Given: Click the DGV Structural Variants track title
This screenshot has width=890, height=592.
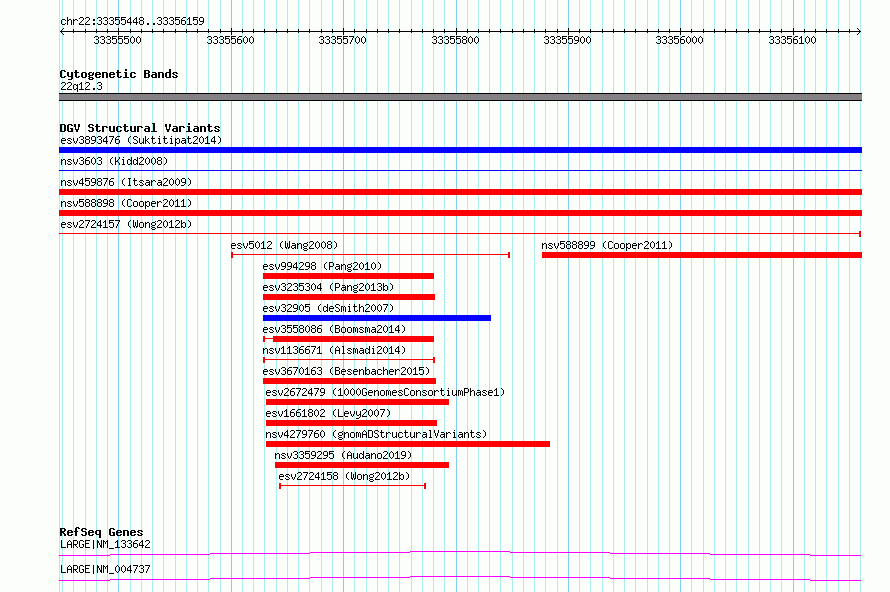Looking at the screenshot, I should [140, 128].
